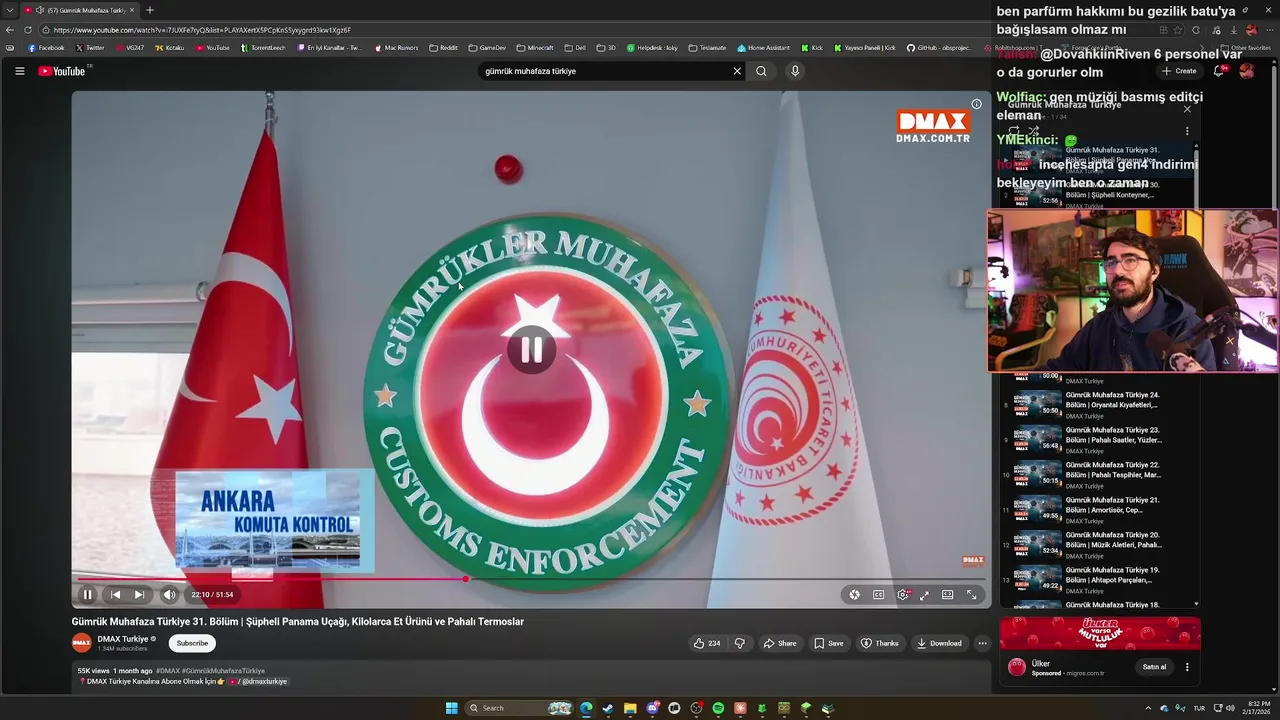Open more actions three-dot menu
1280x720 pixels.
pyautogui.click(x=983, y=643)
